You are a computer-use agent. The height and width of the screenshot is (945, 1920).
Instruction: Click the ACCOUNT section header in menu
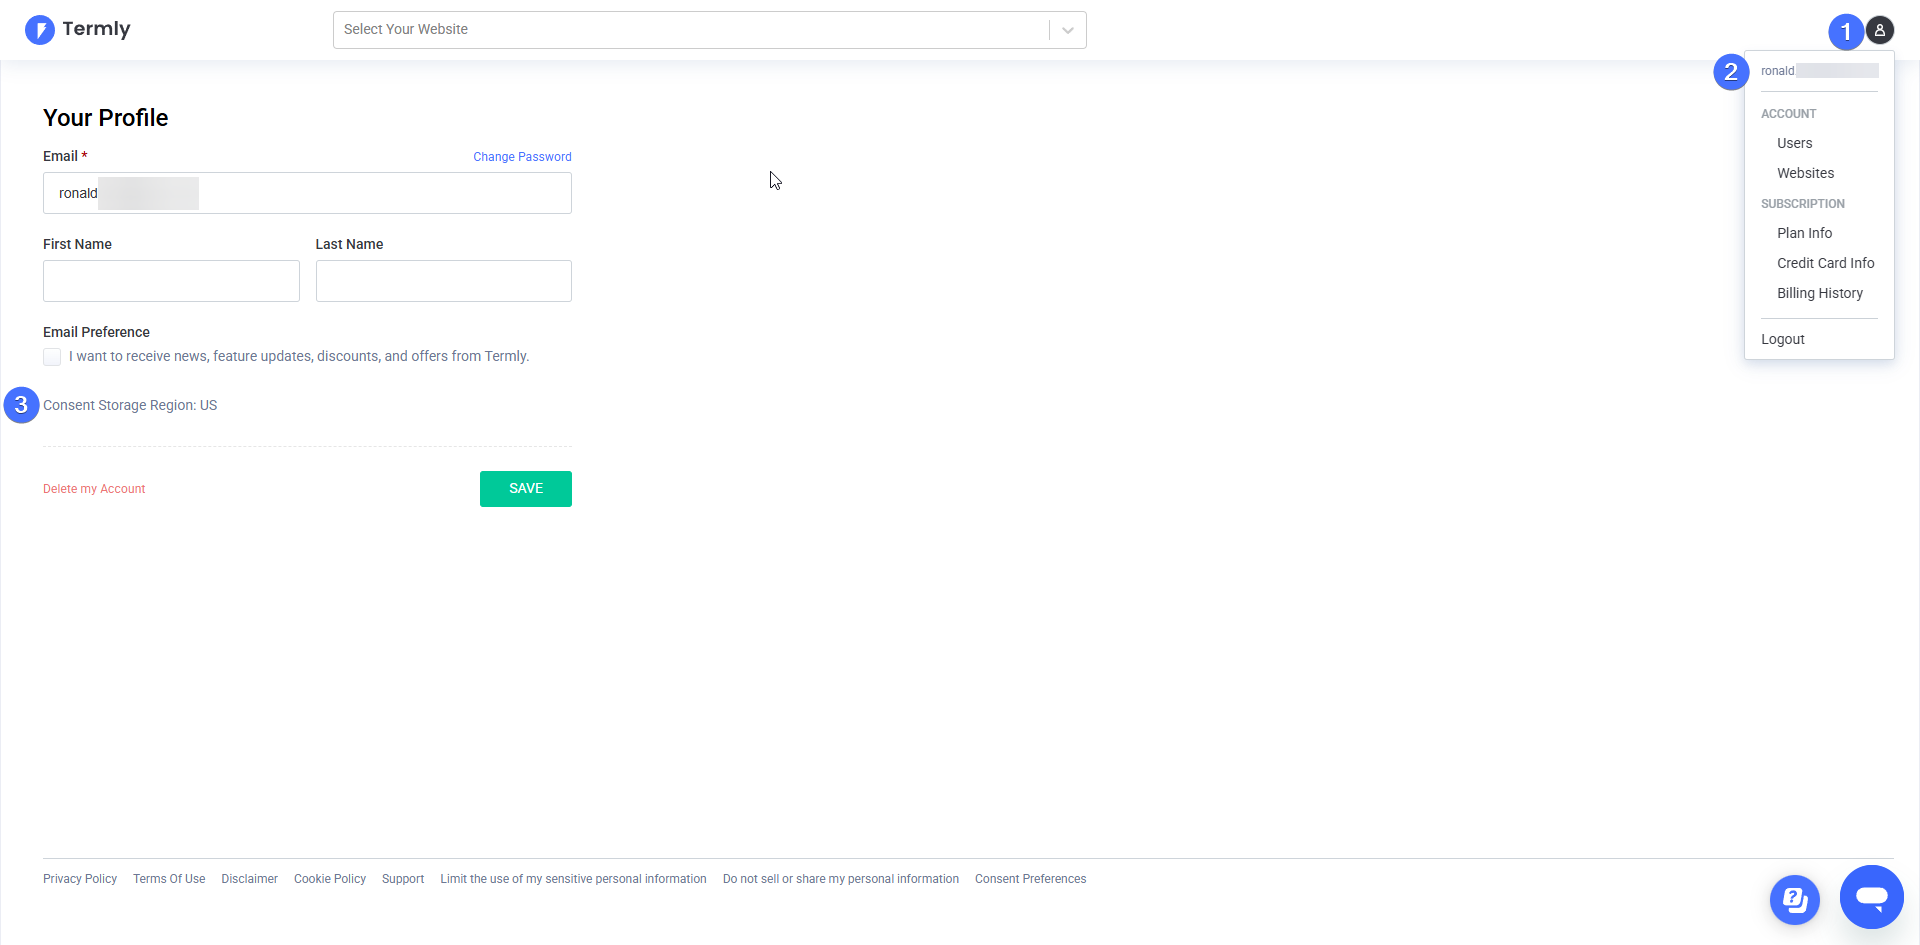[x=1788, y=114]
